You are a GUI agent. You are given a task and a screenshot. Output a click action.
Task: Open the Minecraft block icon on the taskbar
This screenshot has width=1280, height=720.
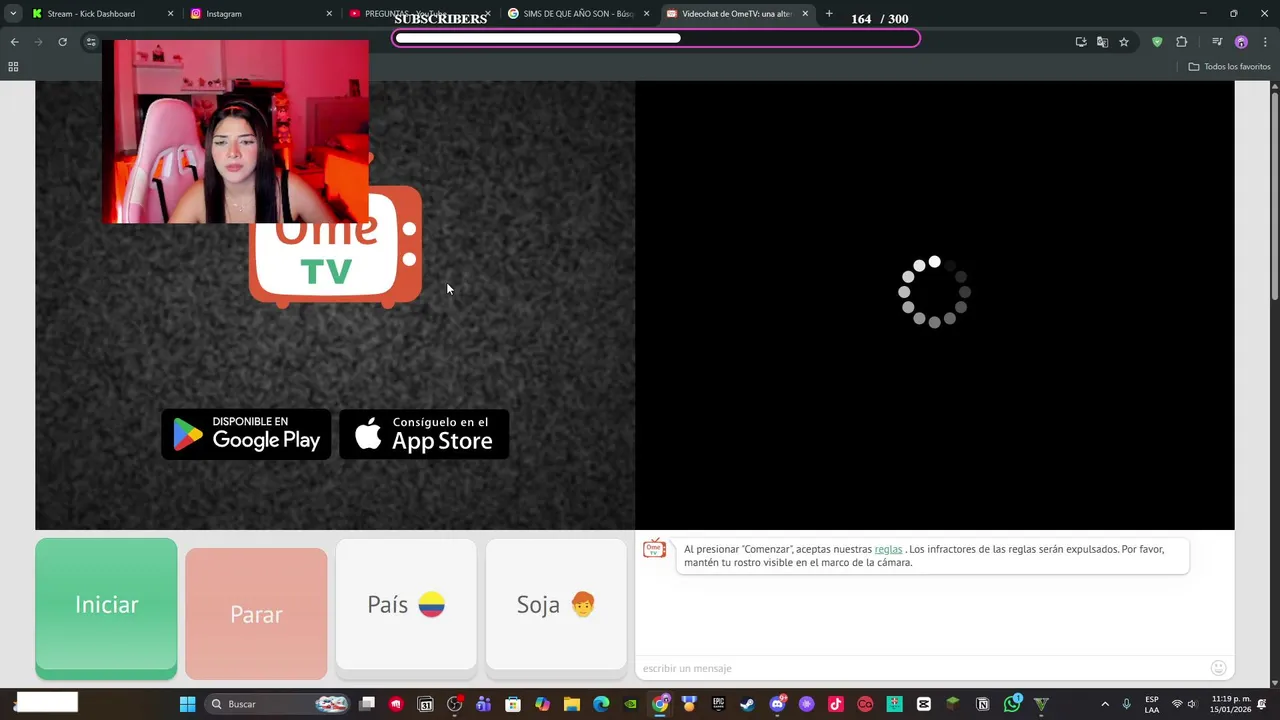point(953,704)
